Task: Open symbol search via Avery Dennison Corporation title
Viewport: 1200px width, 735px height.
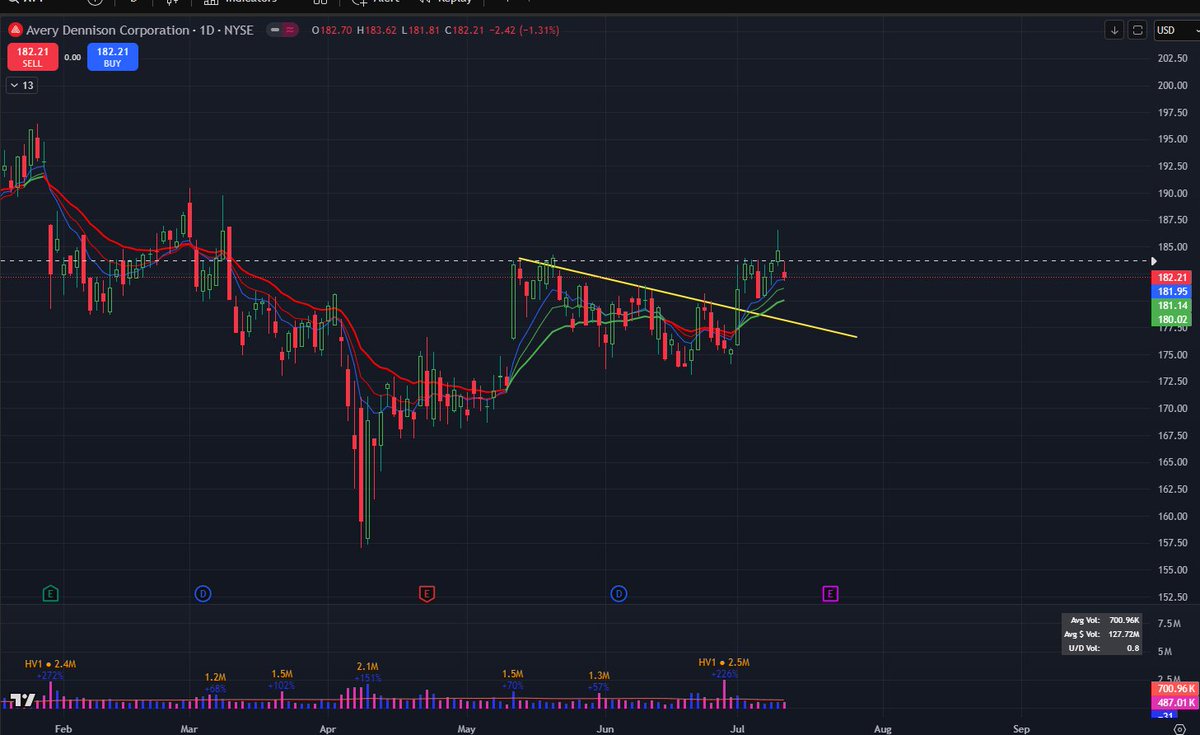Action: coord(109,30)
